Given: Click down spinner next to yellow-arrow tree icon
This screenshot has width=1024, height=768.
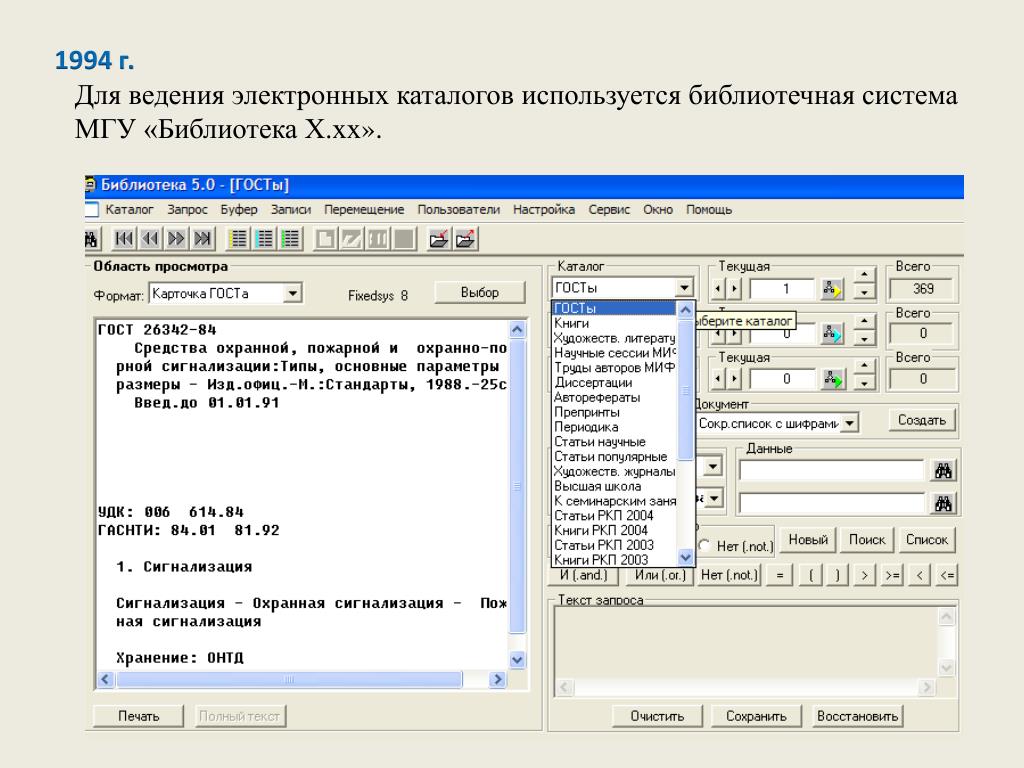Looking at the screenshot, I should [x=864, y=293].
